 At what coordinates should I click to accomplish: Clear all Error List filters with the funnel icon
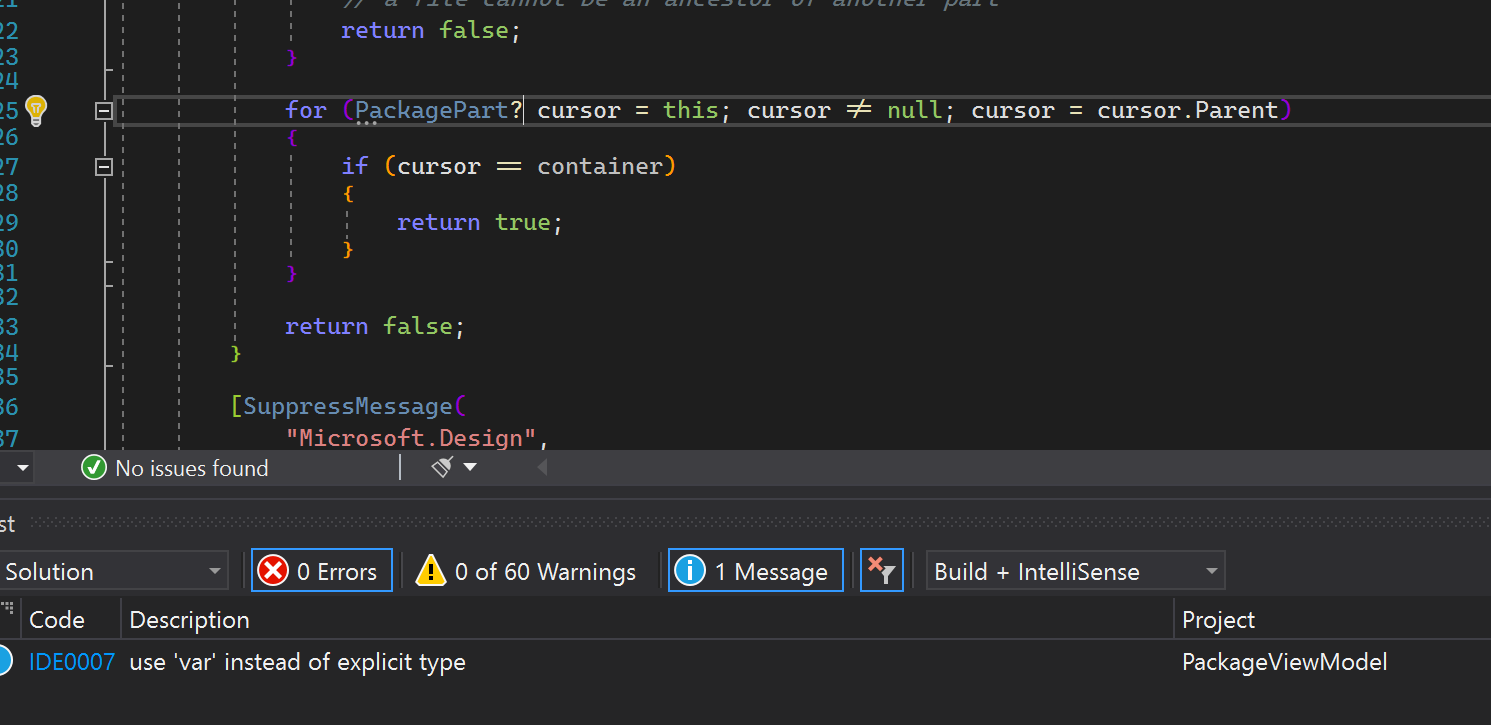881,570
